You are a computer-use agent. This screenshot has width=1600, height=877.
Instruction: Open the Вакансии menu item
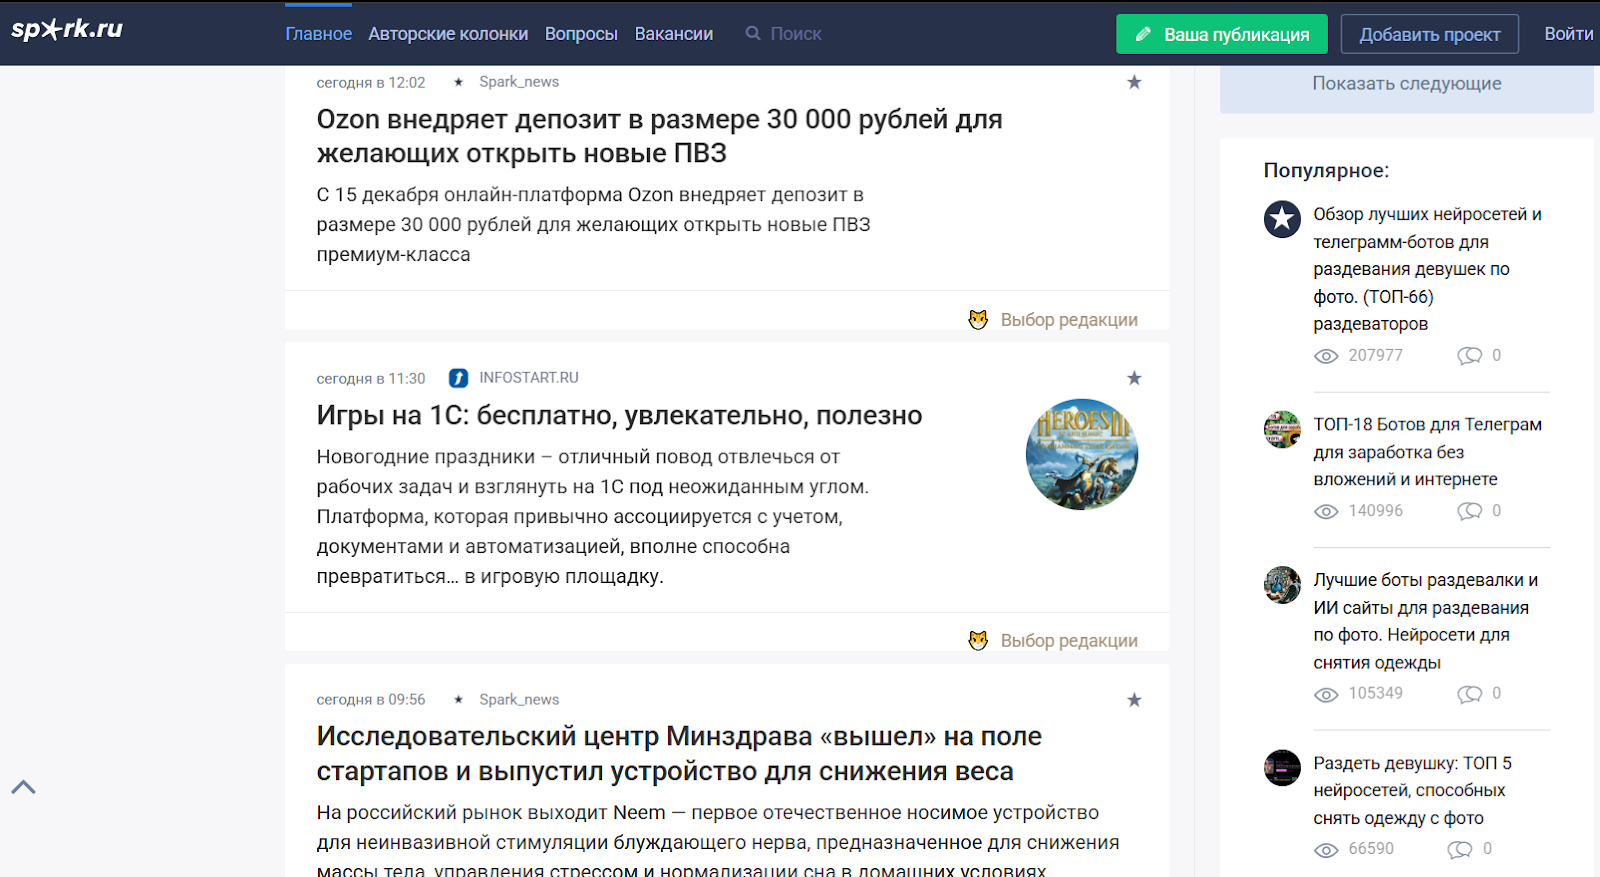pos(673,34)
